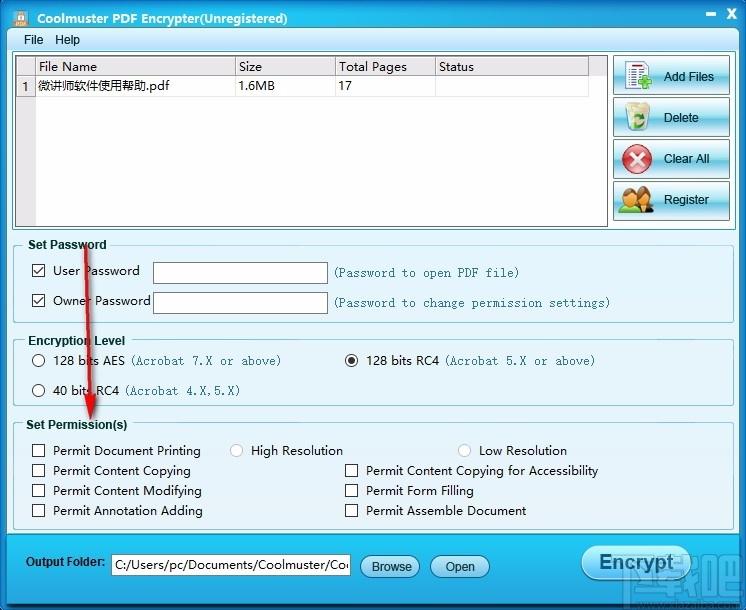Select 40 bits RC4 encryption
This screenshot has width=746, height=610.
[39, 391]
